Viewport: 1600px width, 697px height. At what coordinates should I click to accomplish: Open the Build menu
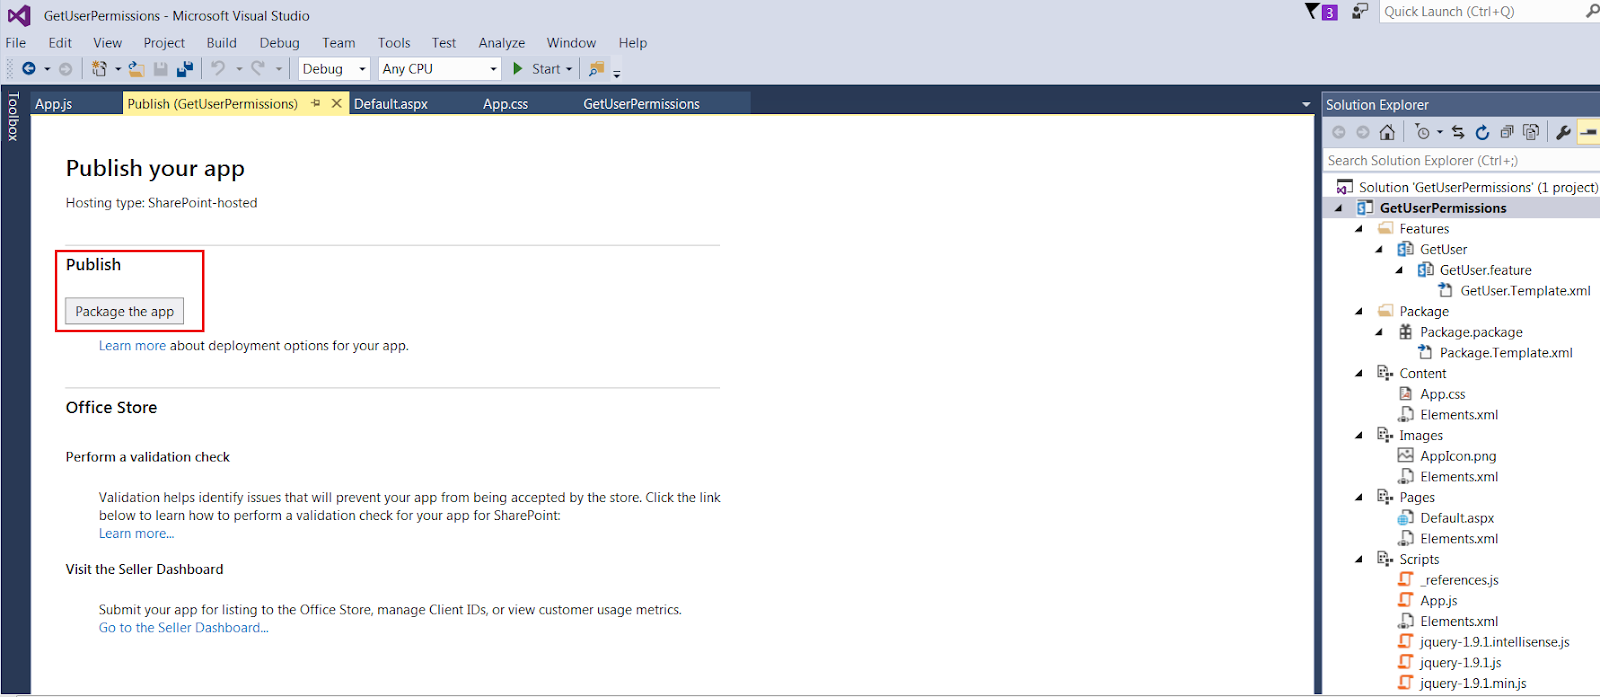click(222, 43)
